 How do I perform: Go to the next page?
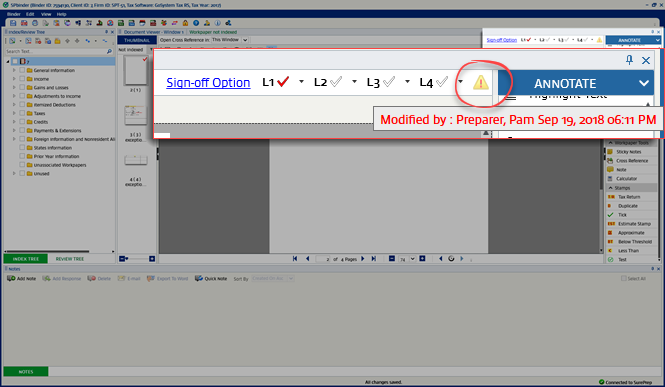363,259
